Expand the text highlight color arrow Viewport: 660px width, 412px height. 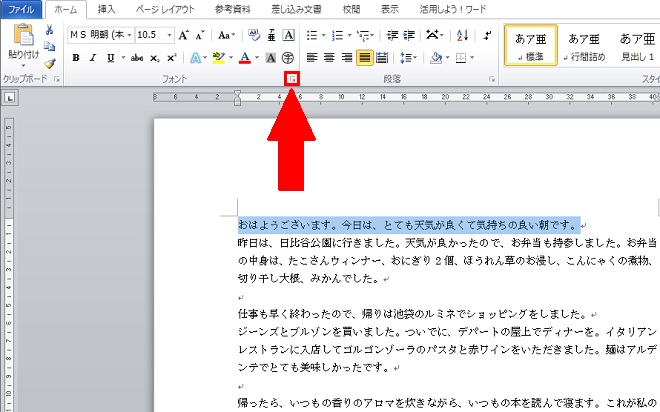[231, 58]
